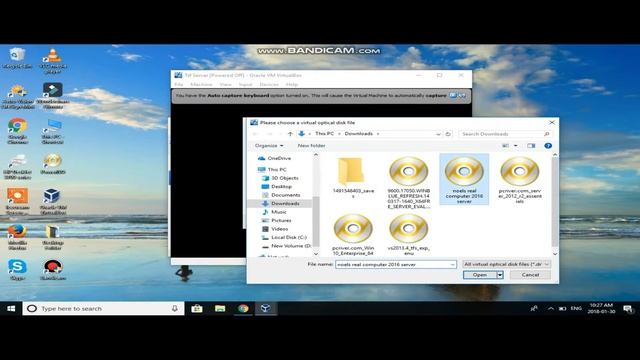Select the pcriver.com_Win10_Enterprise_64 disc image
Image resolution: width=640 pixels, height=360 pixels.
[353, 235]
